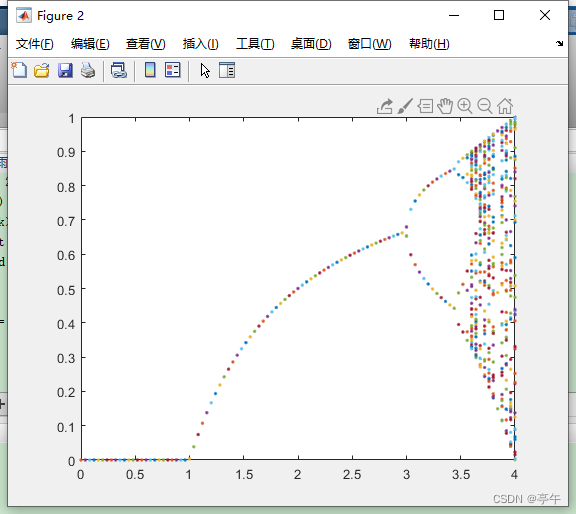This screenshot has height=514, width=576.
Task: Maximize the Figure 2 window
Action: tap(499, 15)
